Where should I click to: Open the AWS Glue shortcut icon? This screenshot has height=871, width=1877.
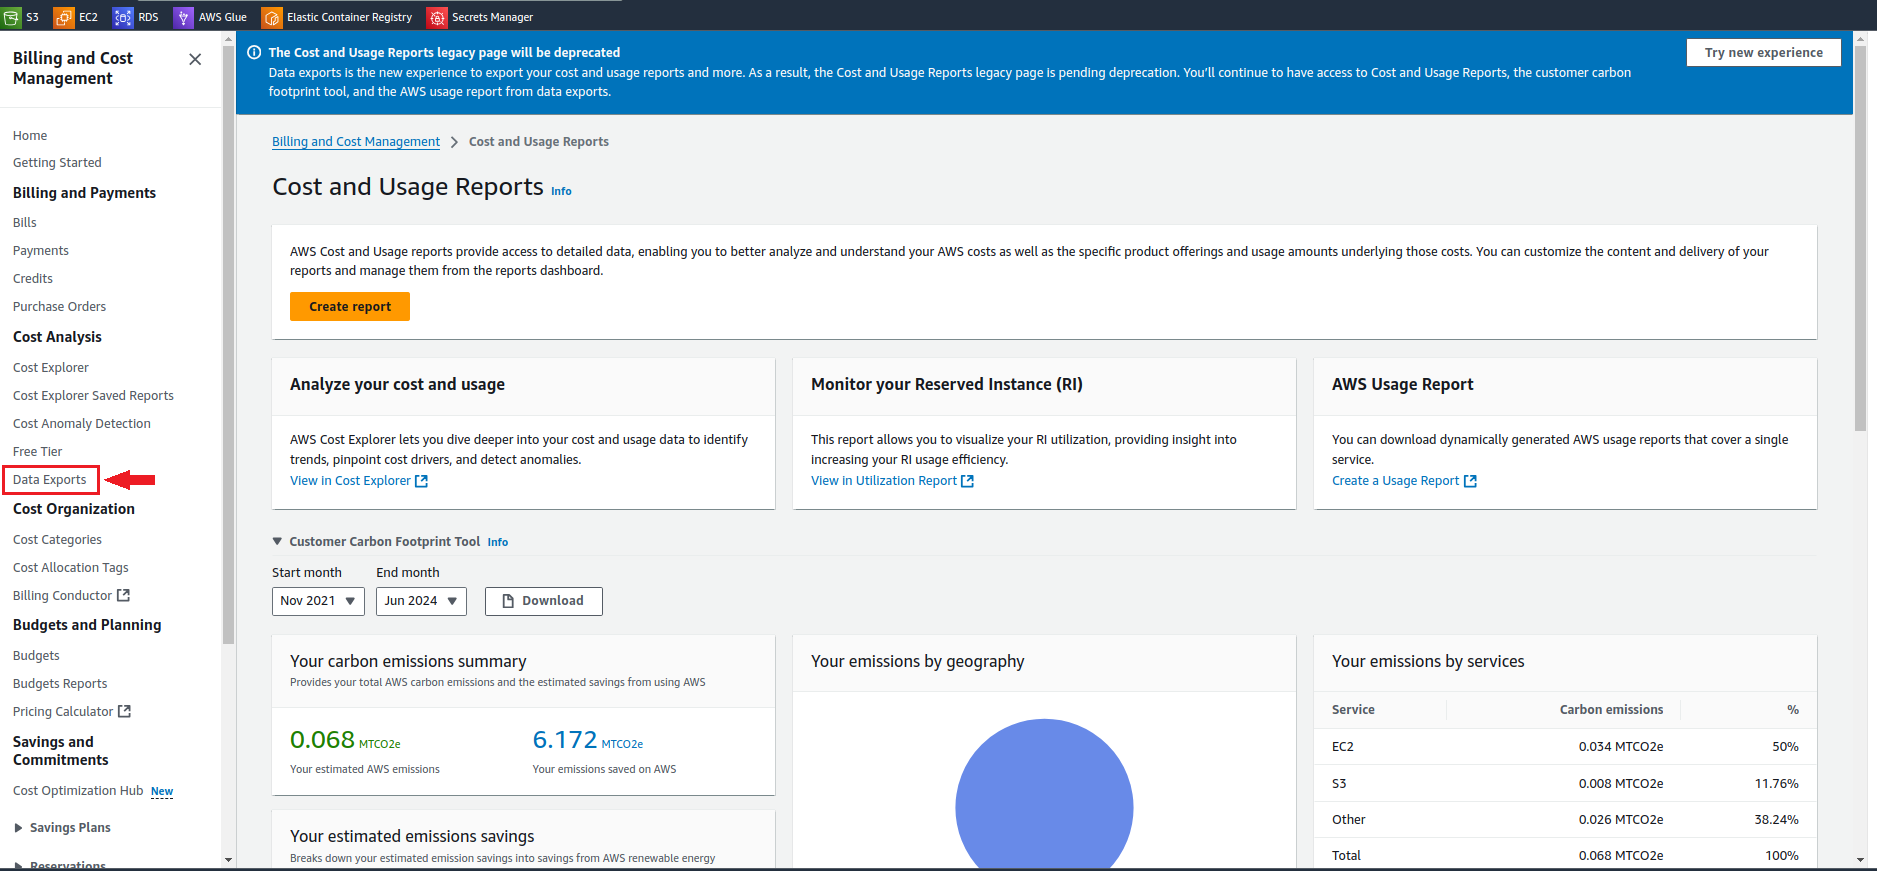point(183,17)
